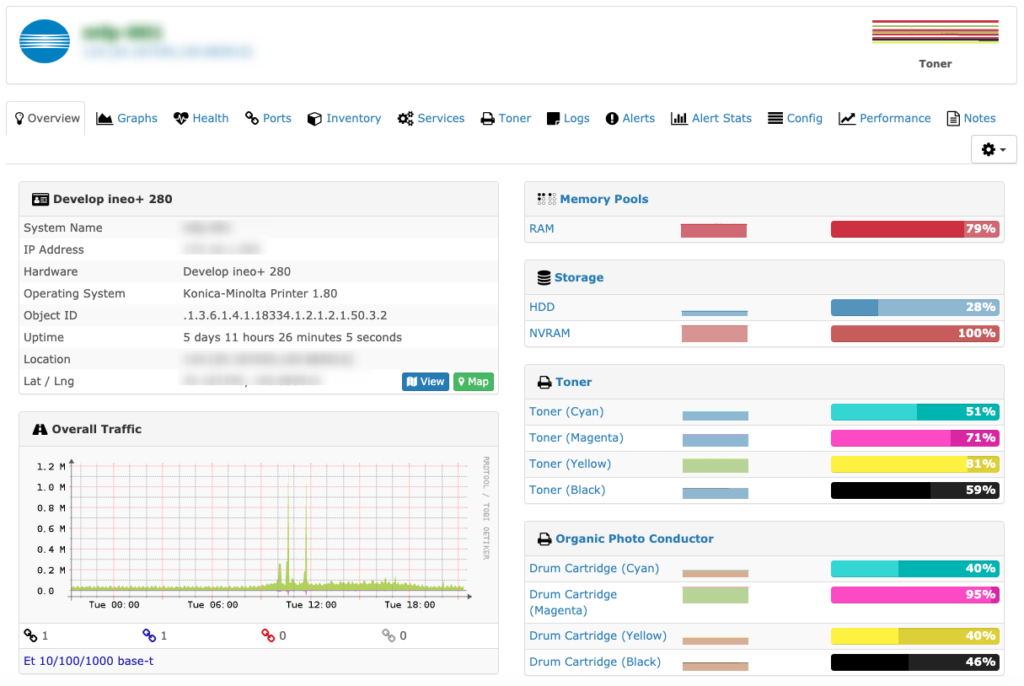The width and height of the screenshot is (1024, 686).
Task: Open the Health heartbeat tab
Action: pos(201,118)
